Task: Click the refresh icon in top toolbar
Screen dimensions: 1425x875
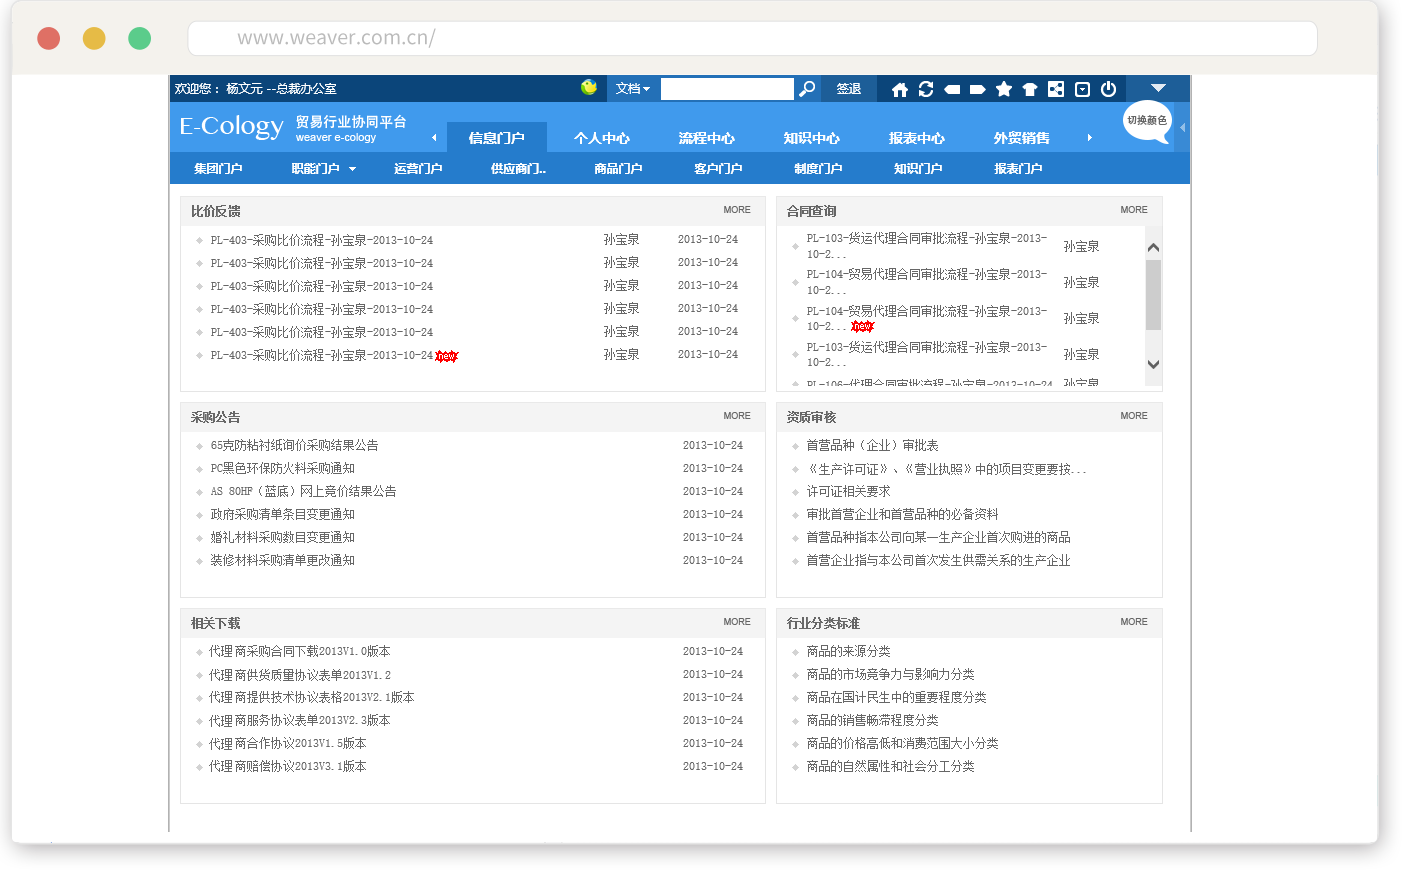Action: [926, 90]
